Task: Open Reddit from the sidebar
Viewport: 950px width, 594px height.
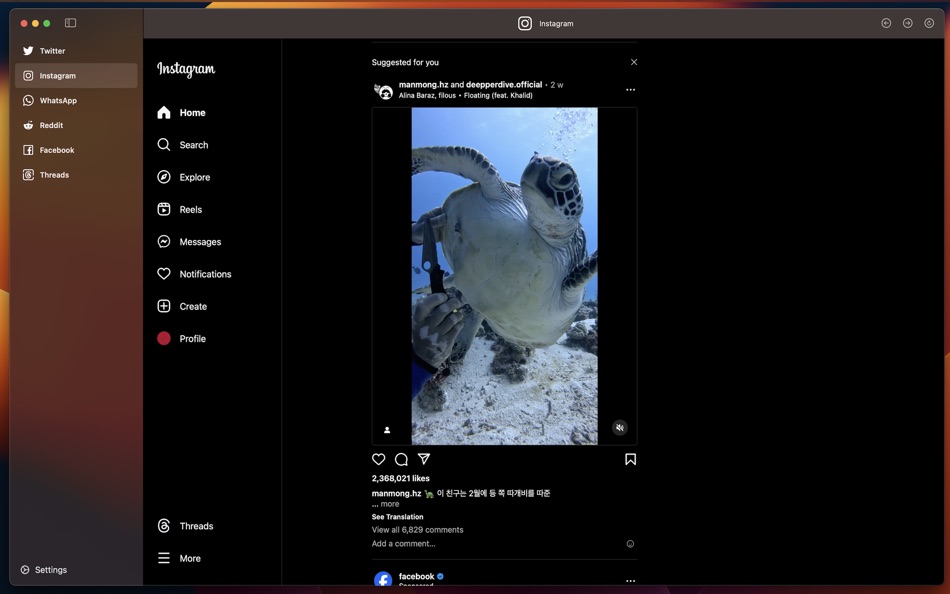Action: coord(76,125)
